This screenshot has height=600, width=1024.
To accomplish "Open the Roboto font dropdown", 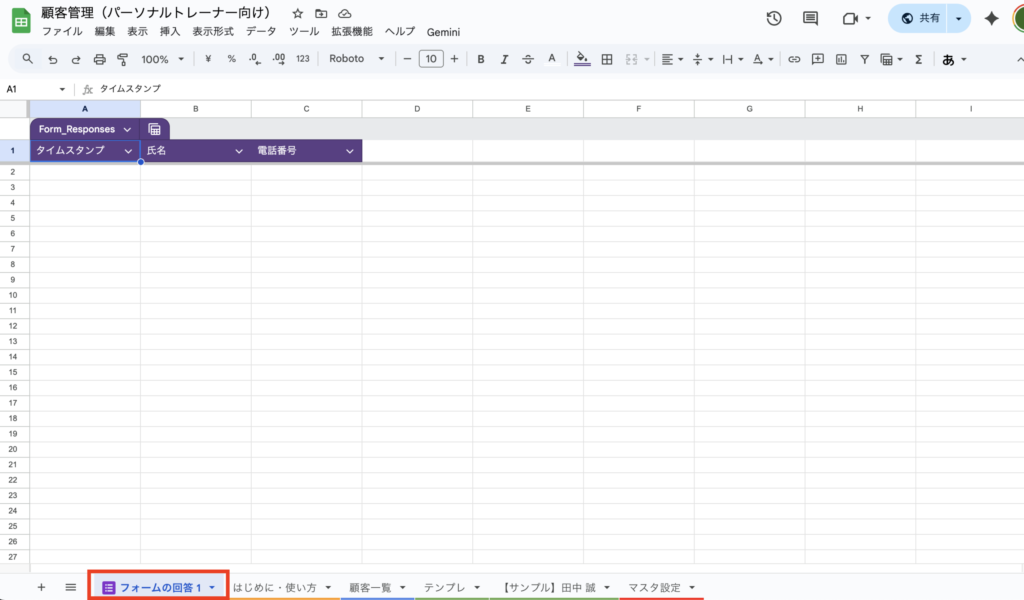I will [356, 59].
